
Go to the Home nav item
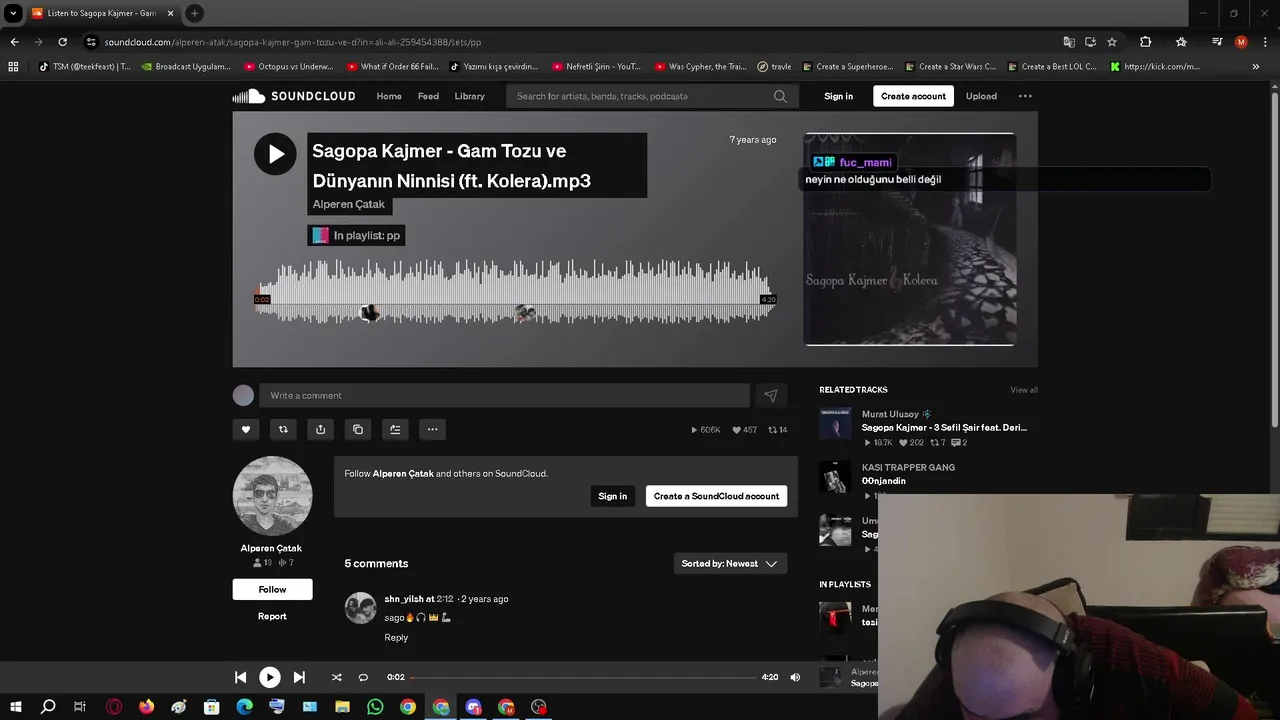click(x=389, y=96)
